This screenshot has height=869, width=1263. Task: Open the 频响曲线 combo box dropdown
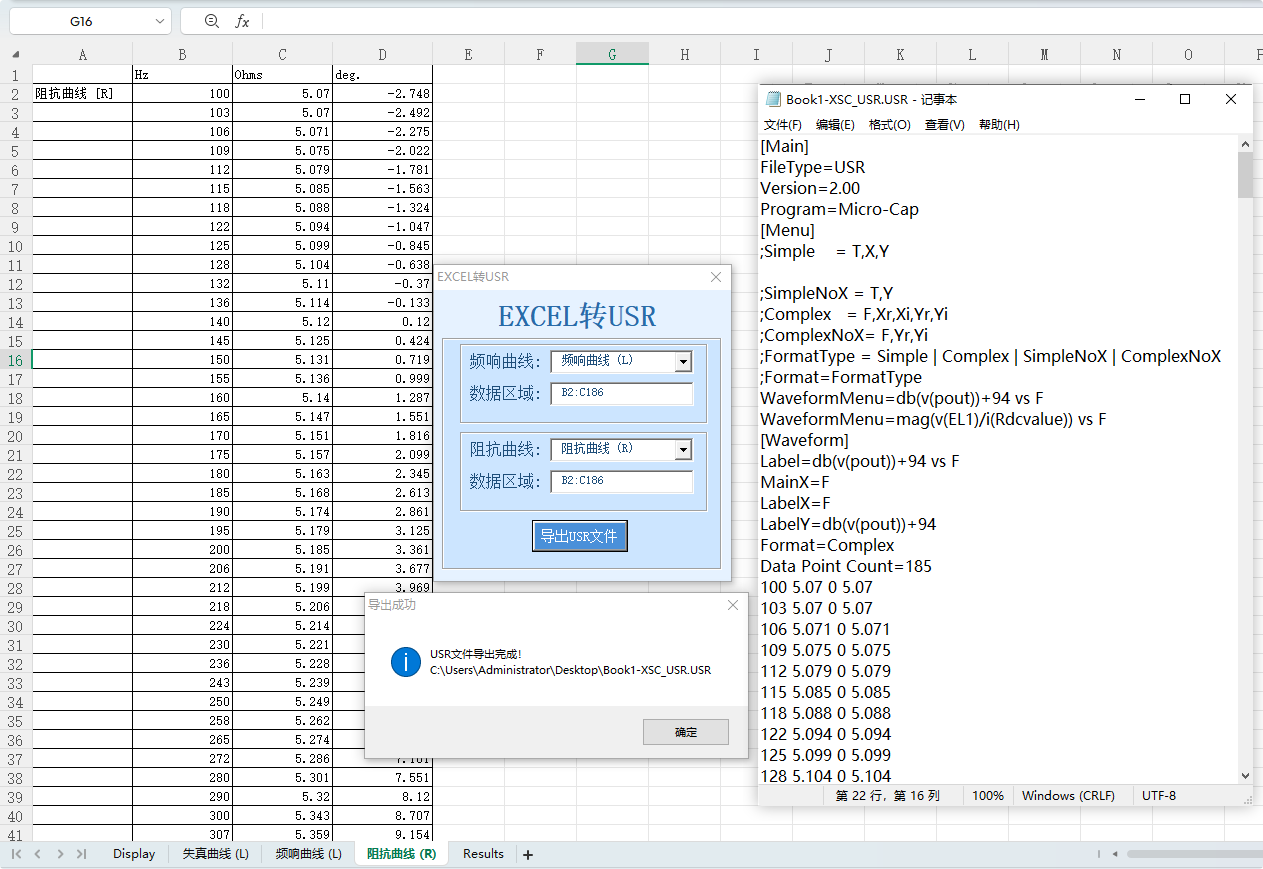(x=683, y=362)
